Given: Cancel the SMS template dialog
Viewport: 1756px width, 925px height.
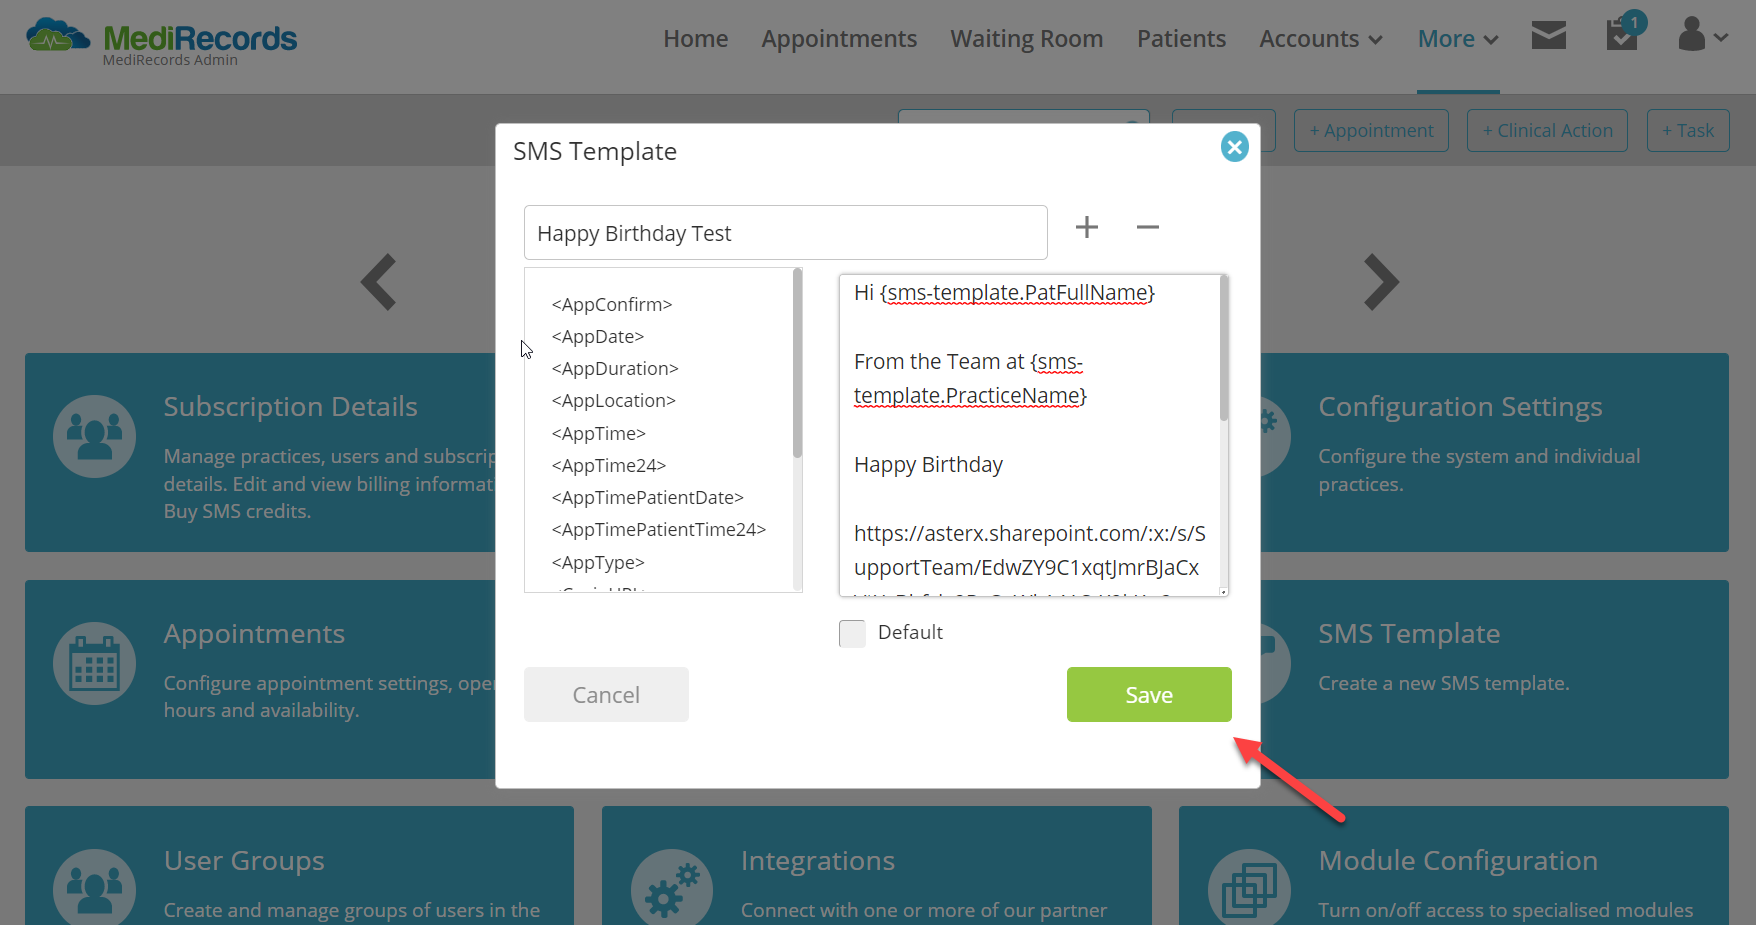Looking at the screenshot, I should pos(606,694).
